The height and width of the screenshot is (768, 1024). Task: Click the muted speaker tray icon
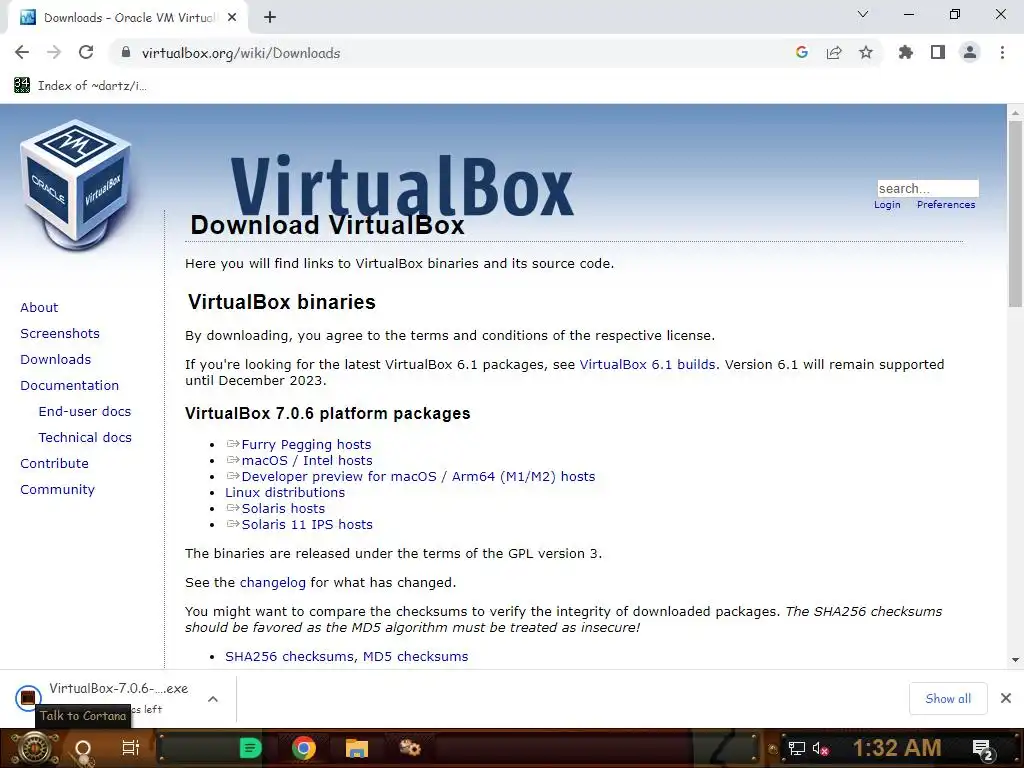[820, 748]
